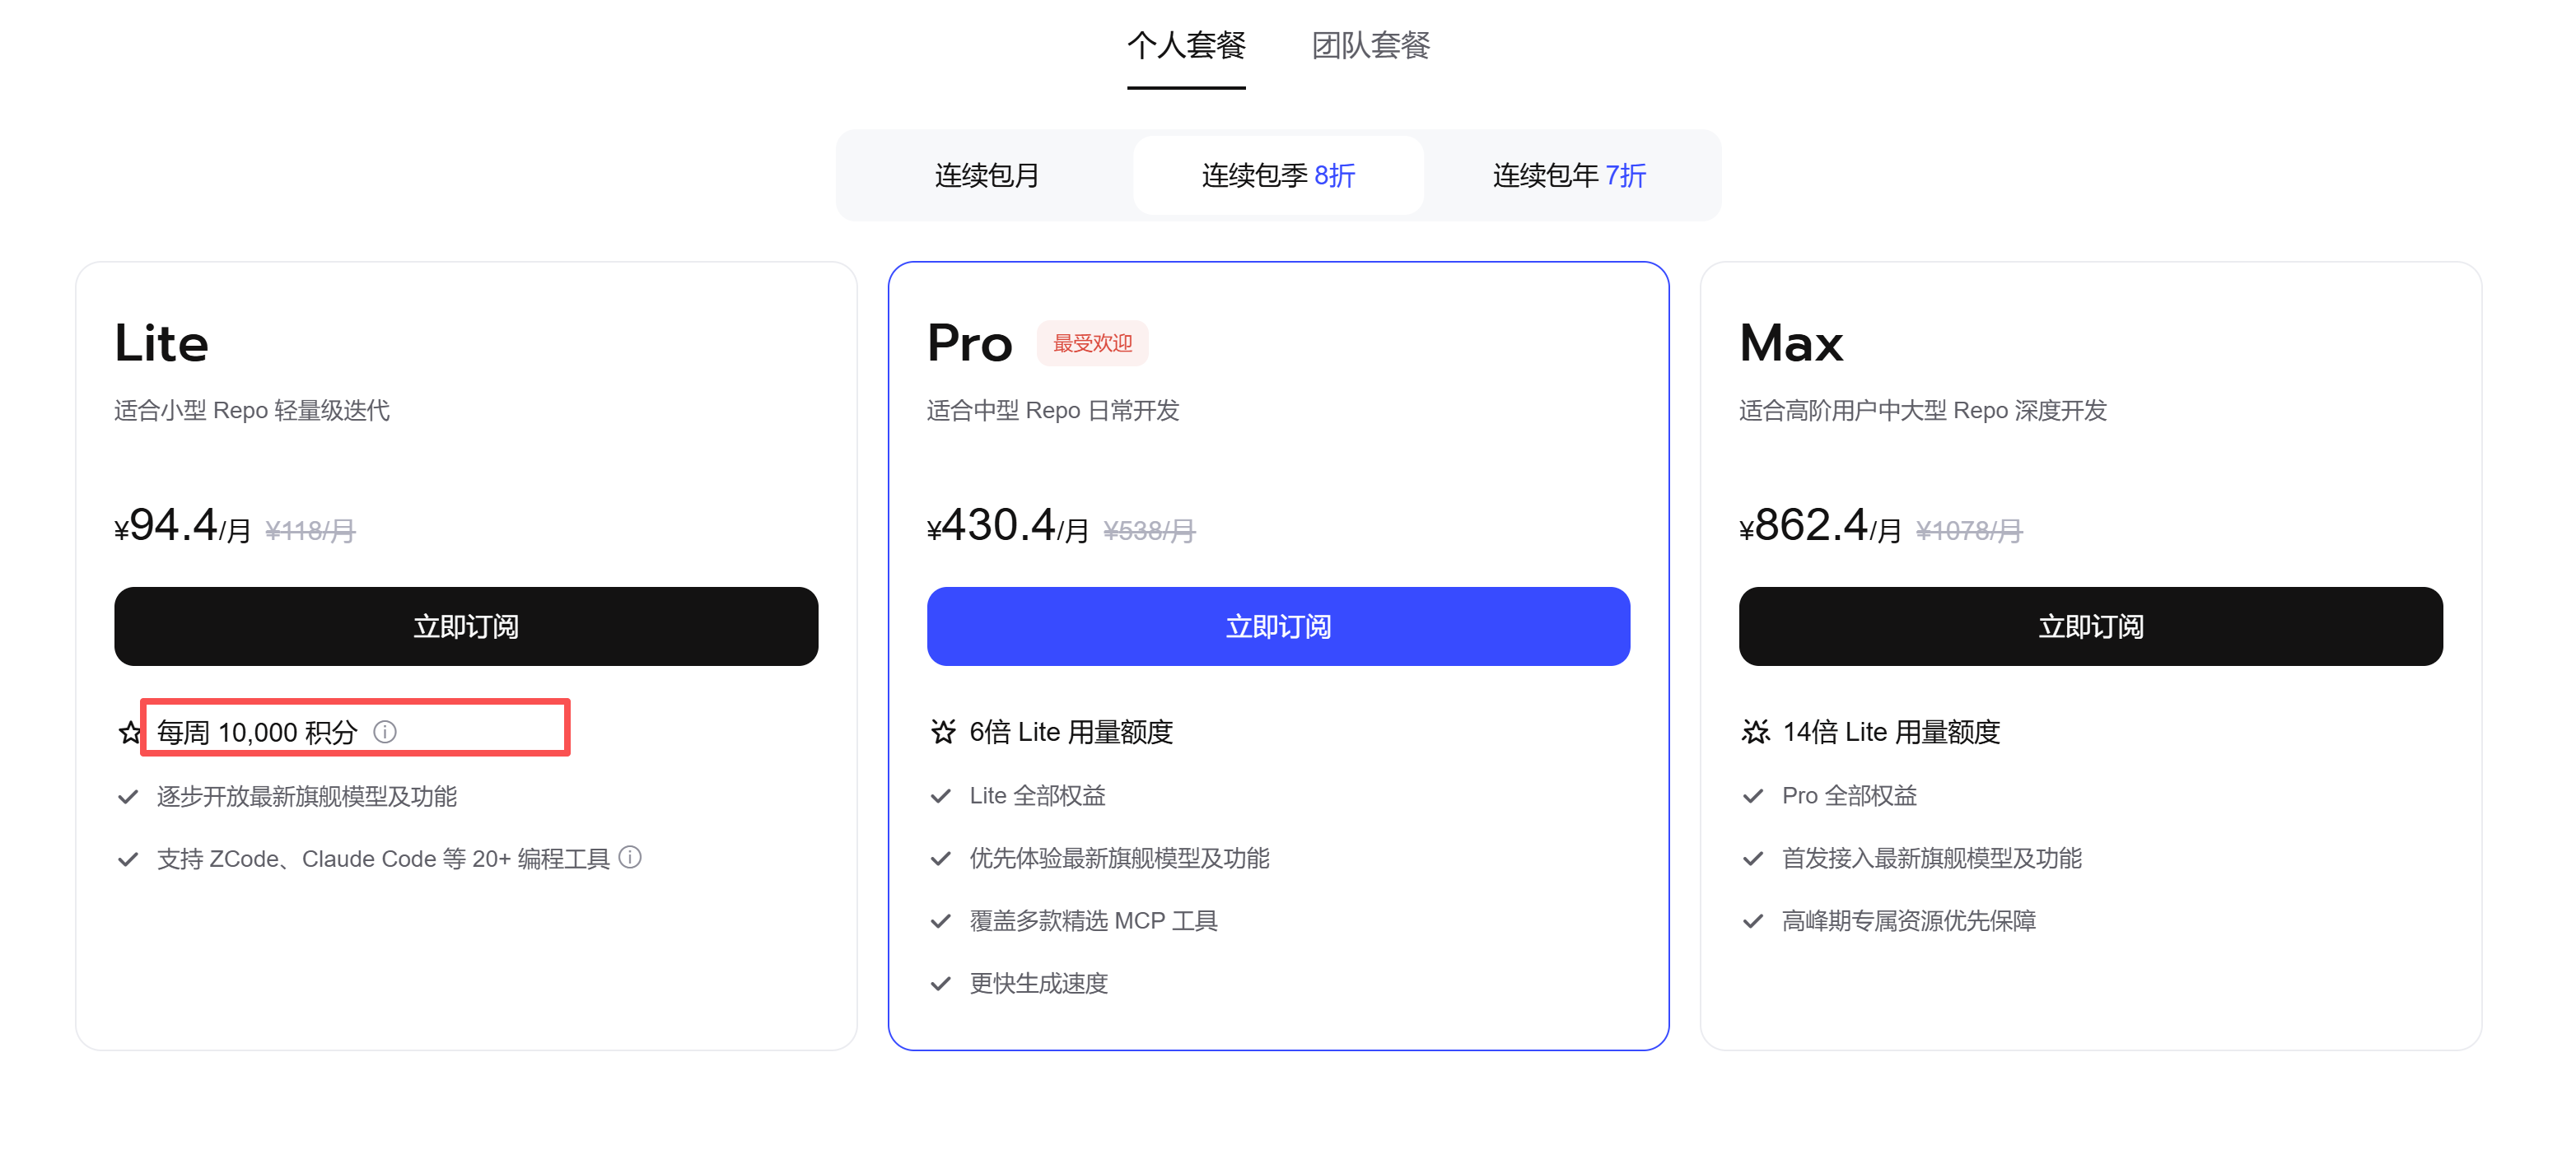
Task: Click checkmark beside 更快生成速度
Action: [940, 984]
